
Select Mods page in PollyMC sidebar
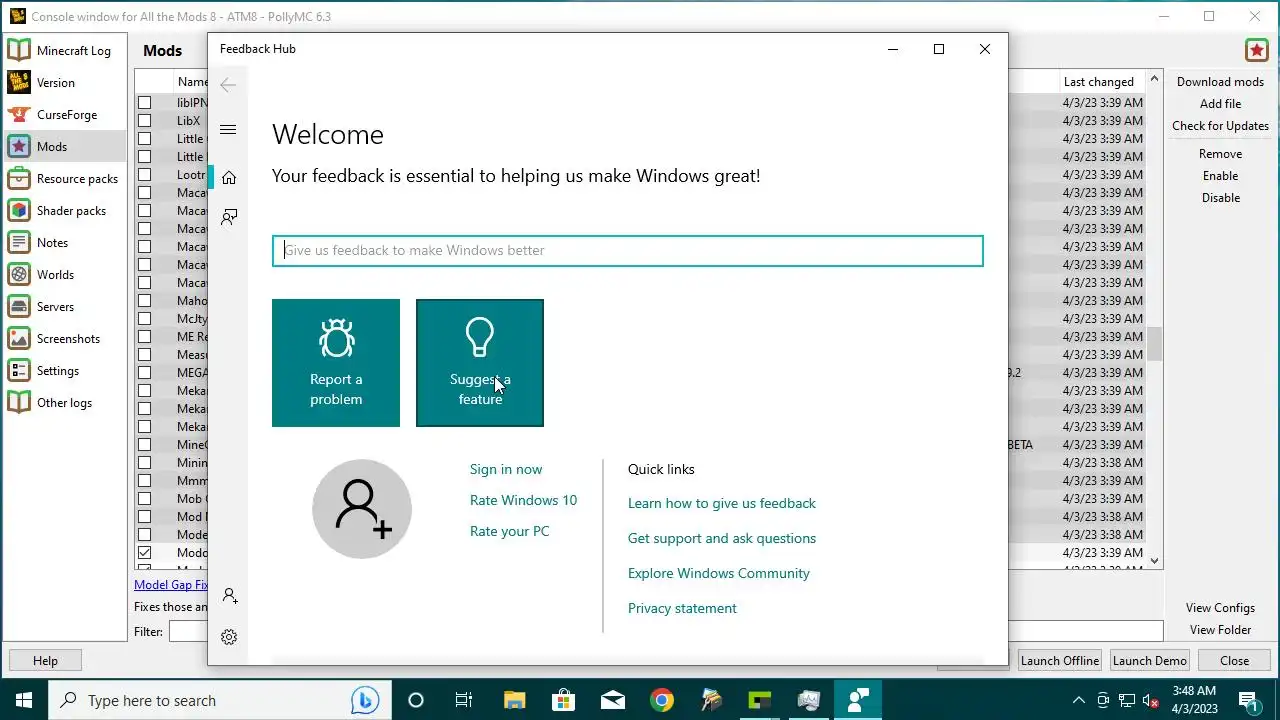coord(66,146)
